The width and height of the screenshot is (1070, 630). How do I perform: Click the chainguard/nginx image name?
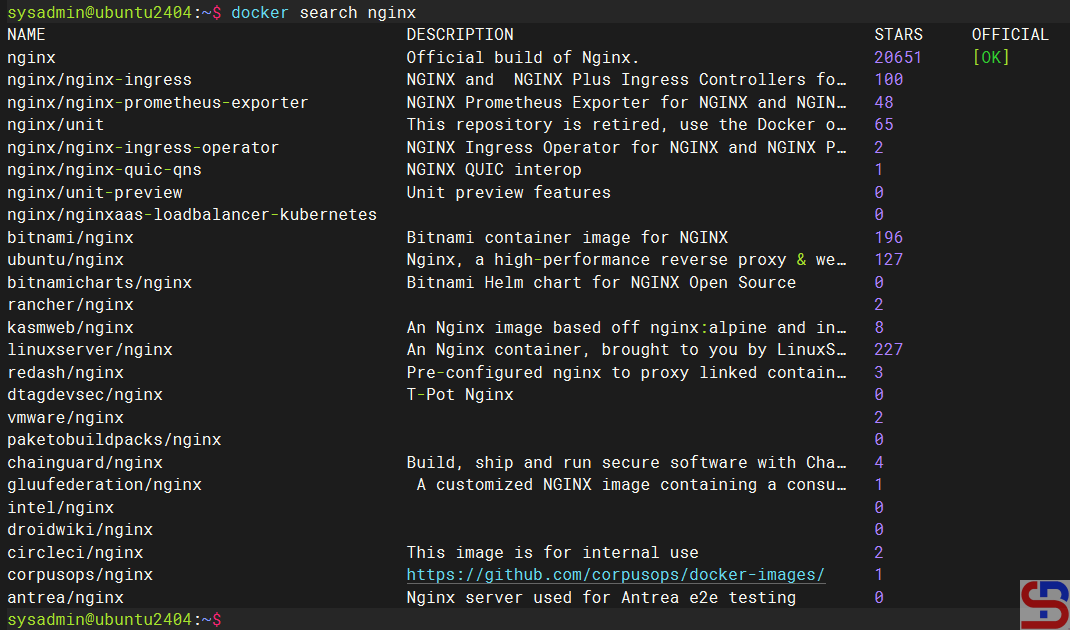coord(85,463)
